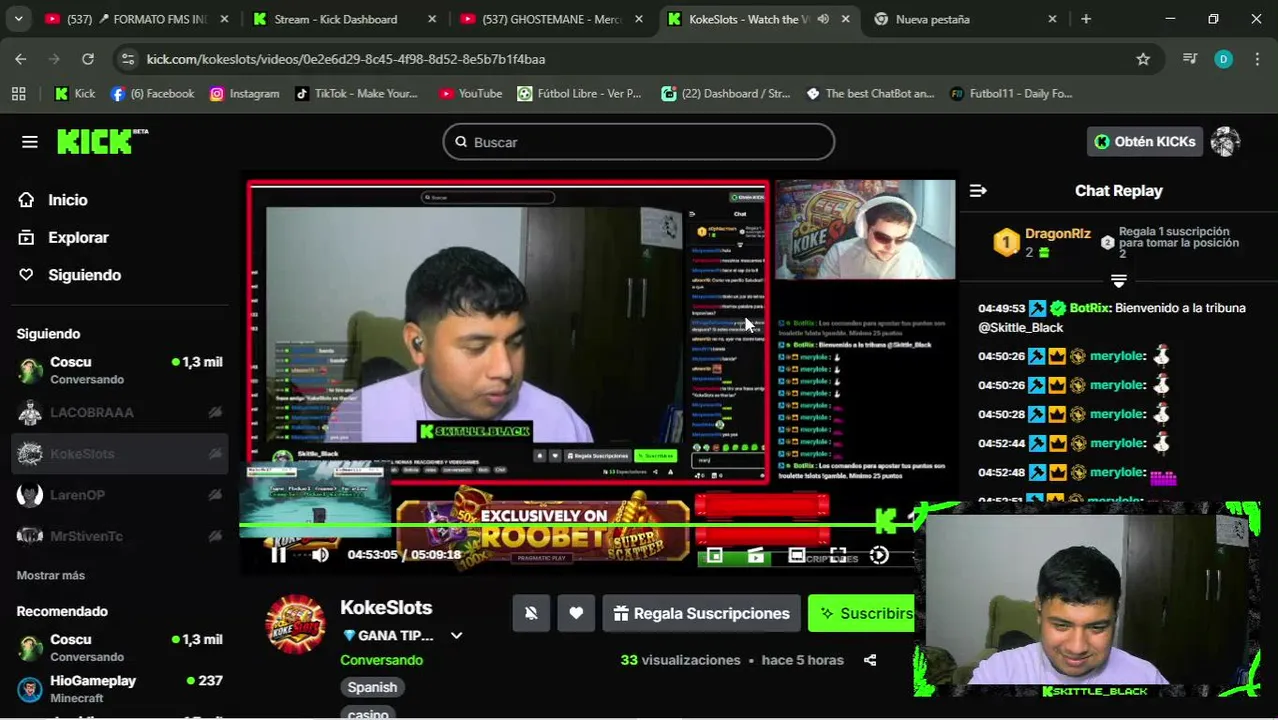Open KokeSlots channel avatar
The width and height of the screenshot is (1278, 720).
point(295,624)
